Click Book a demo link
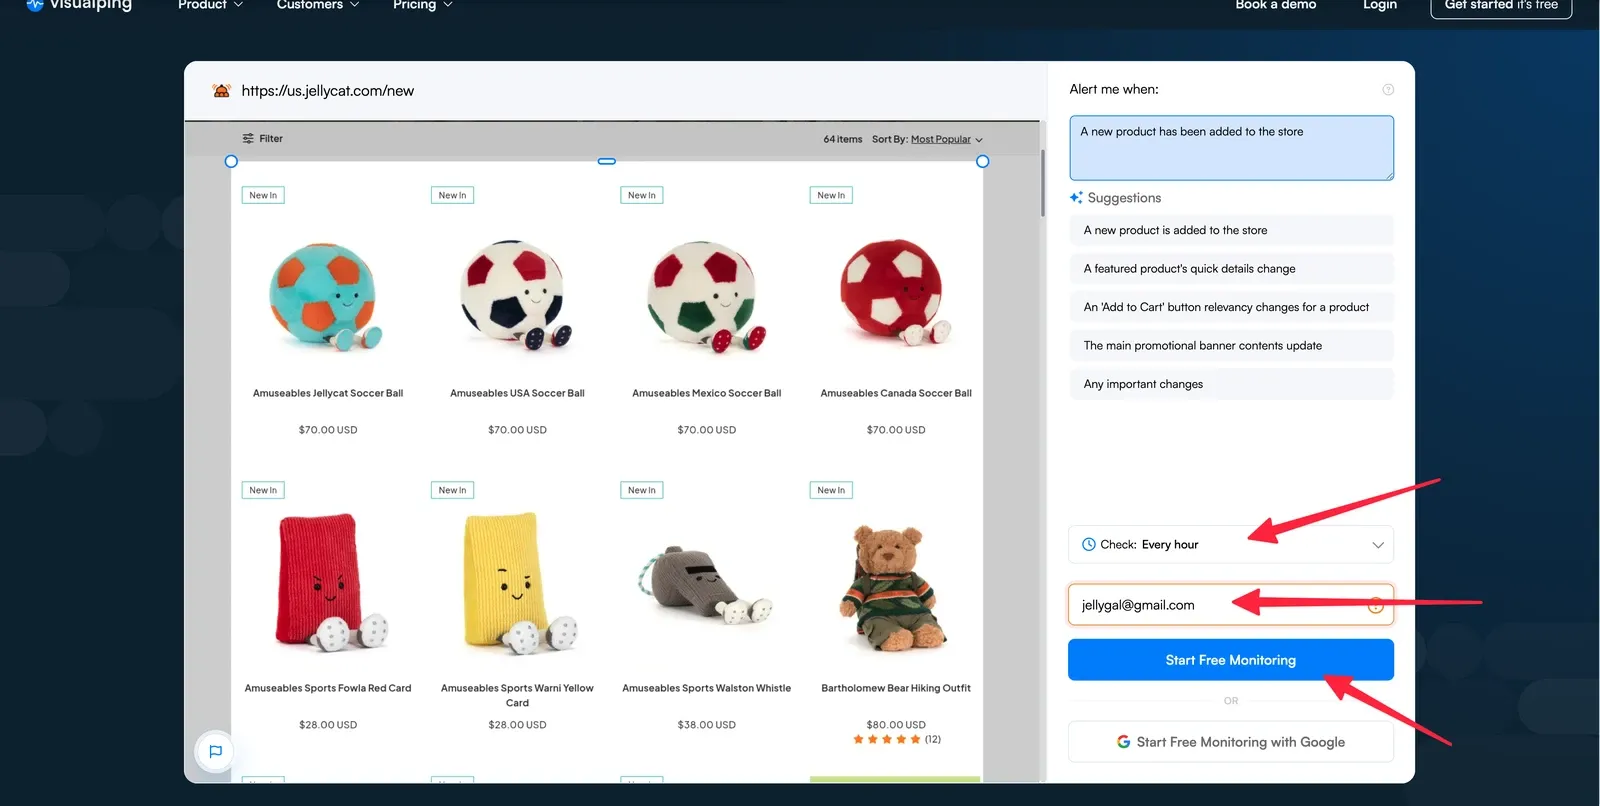Viewport: 1600px width, 806px height. (1275, 5)
